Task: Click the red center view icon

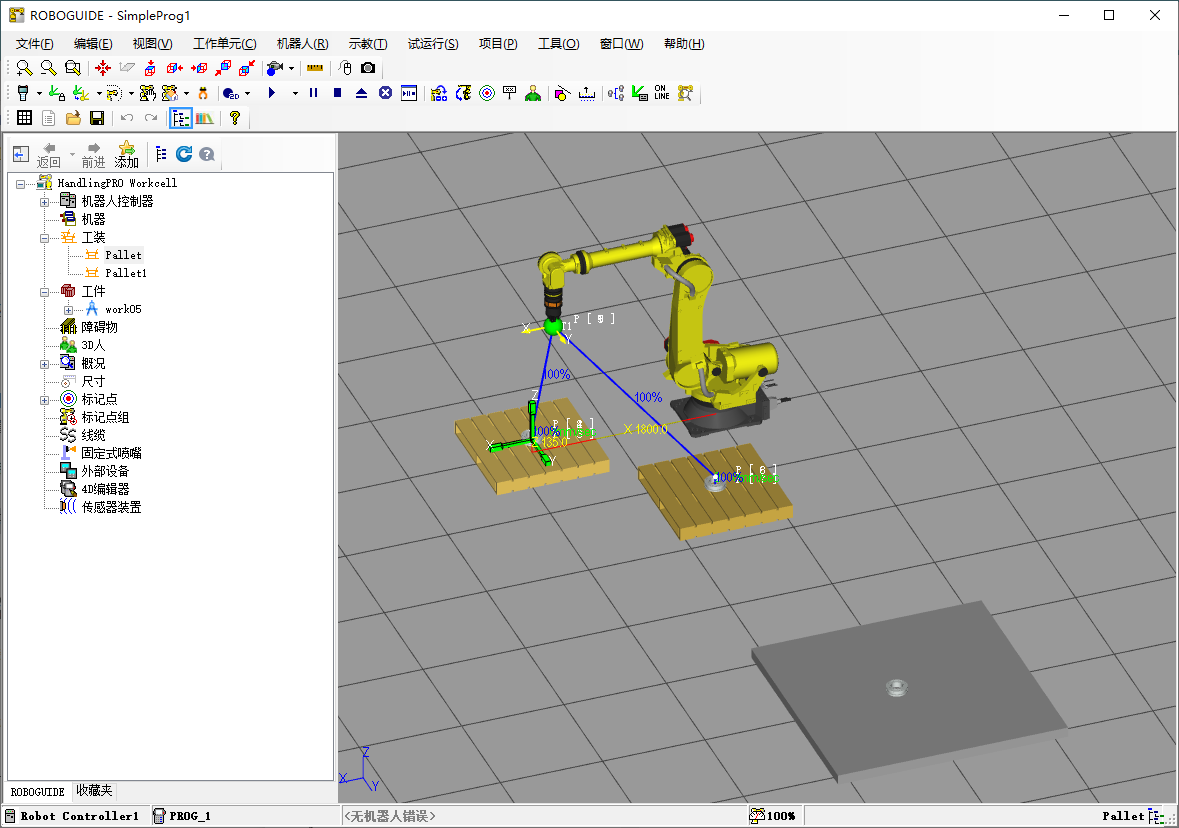Action: (x=103, y=68)
